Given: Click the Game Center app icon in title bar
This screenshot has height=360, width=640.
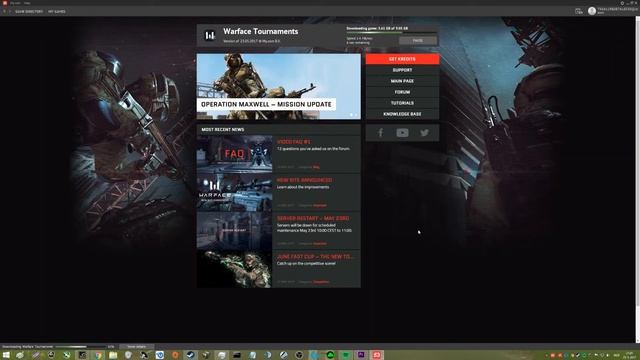Looking at the screenshot, I should (4, 3).
